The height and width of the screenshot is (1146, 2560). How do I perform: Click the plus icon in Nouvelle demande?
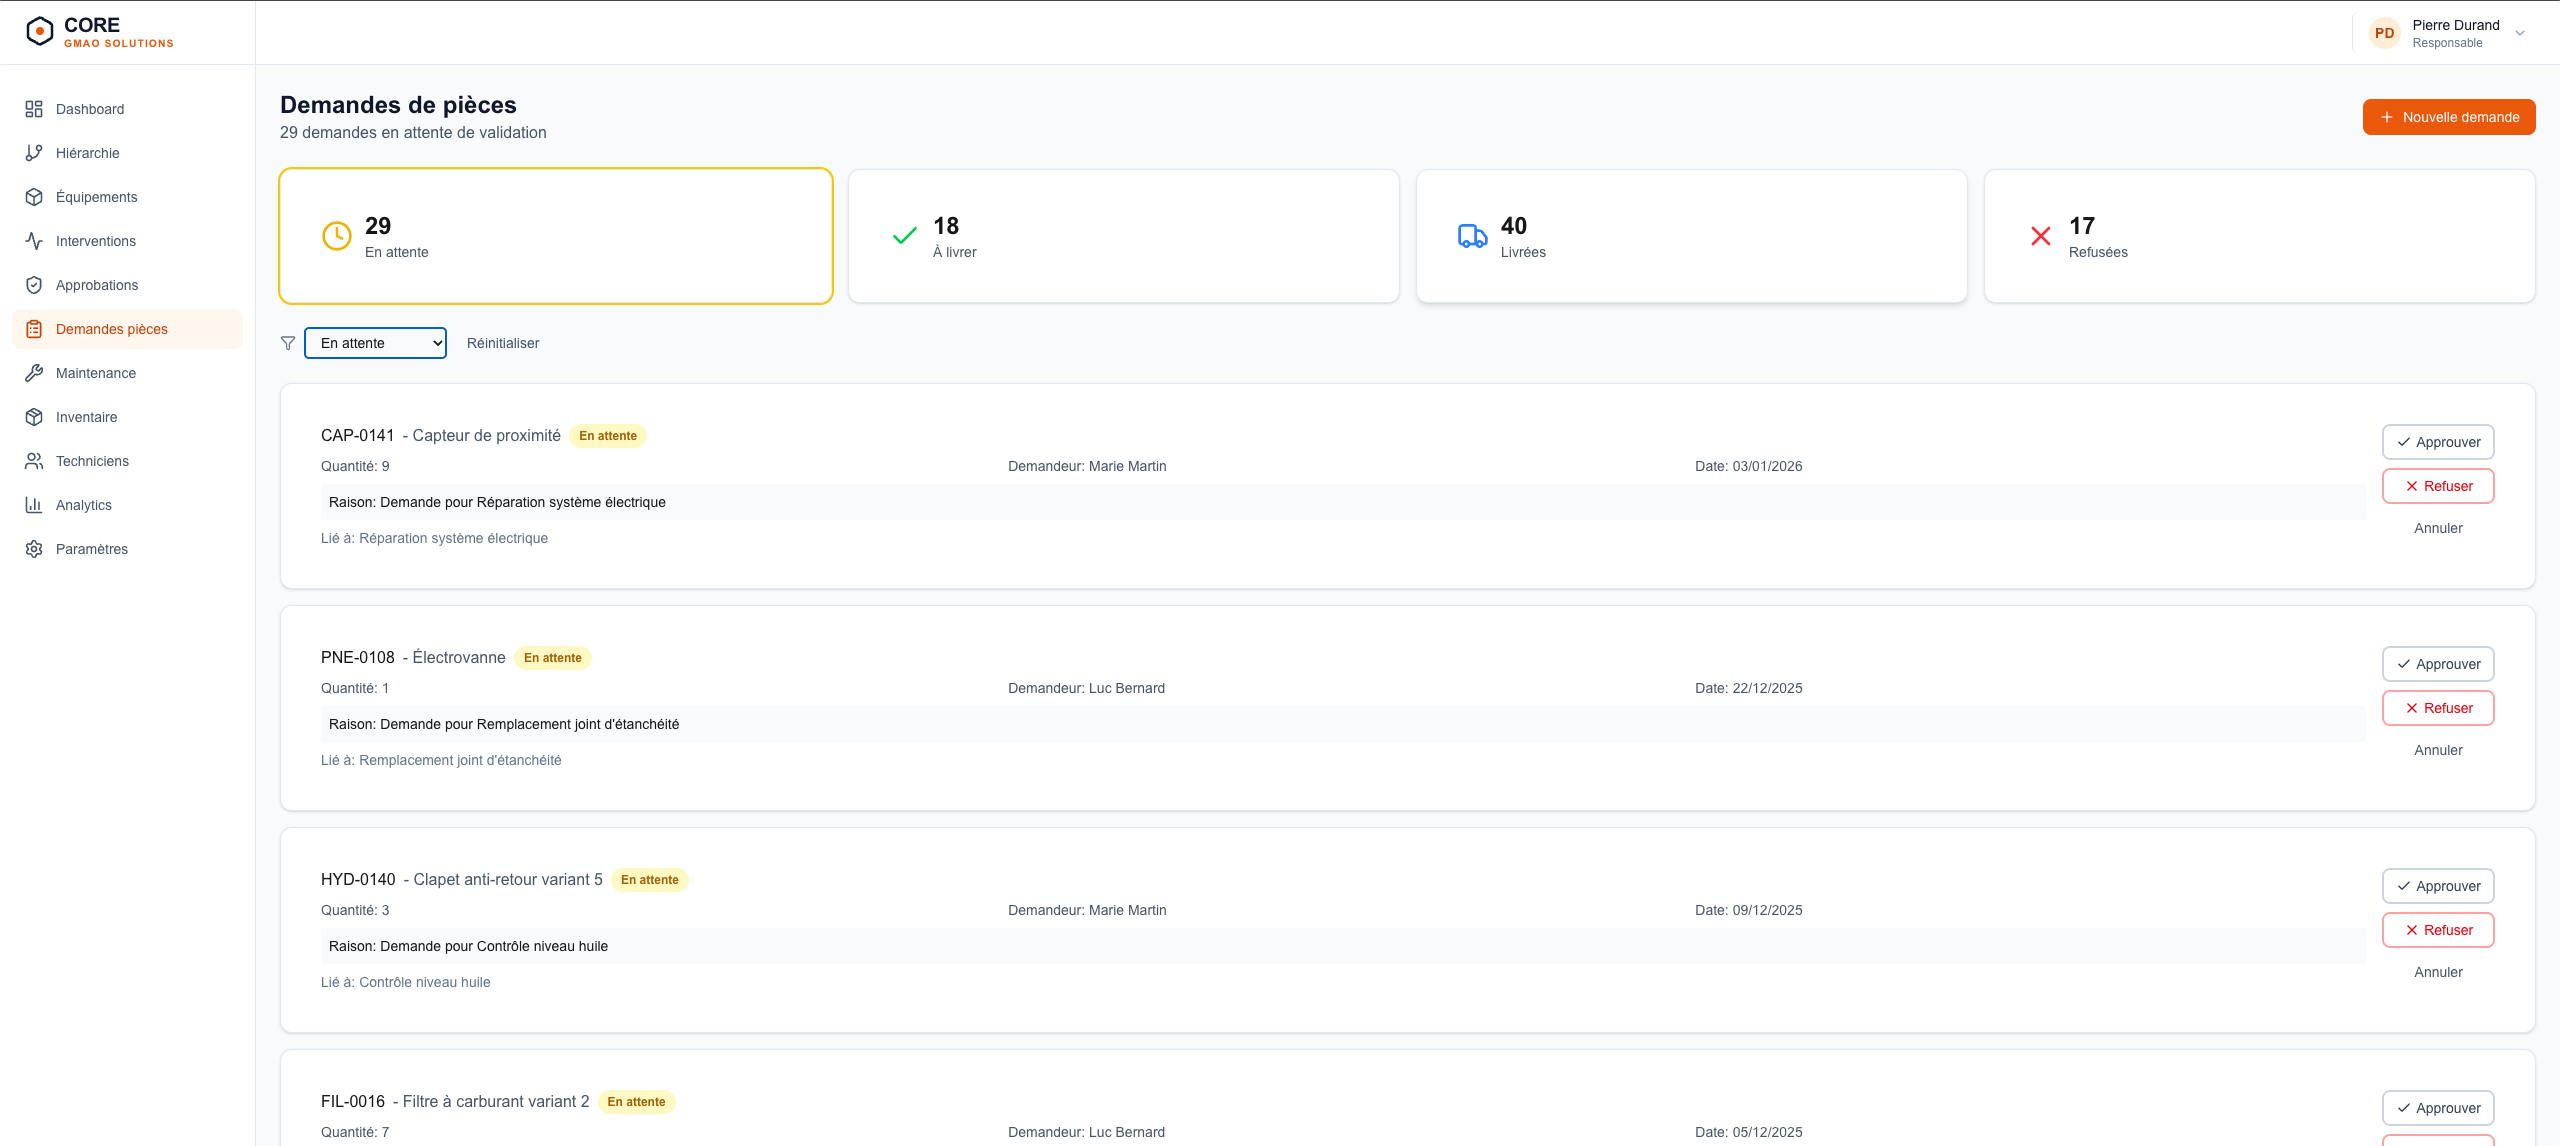click(2387, 117)
